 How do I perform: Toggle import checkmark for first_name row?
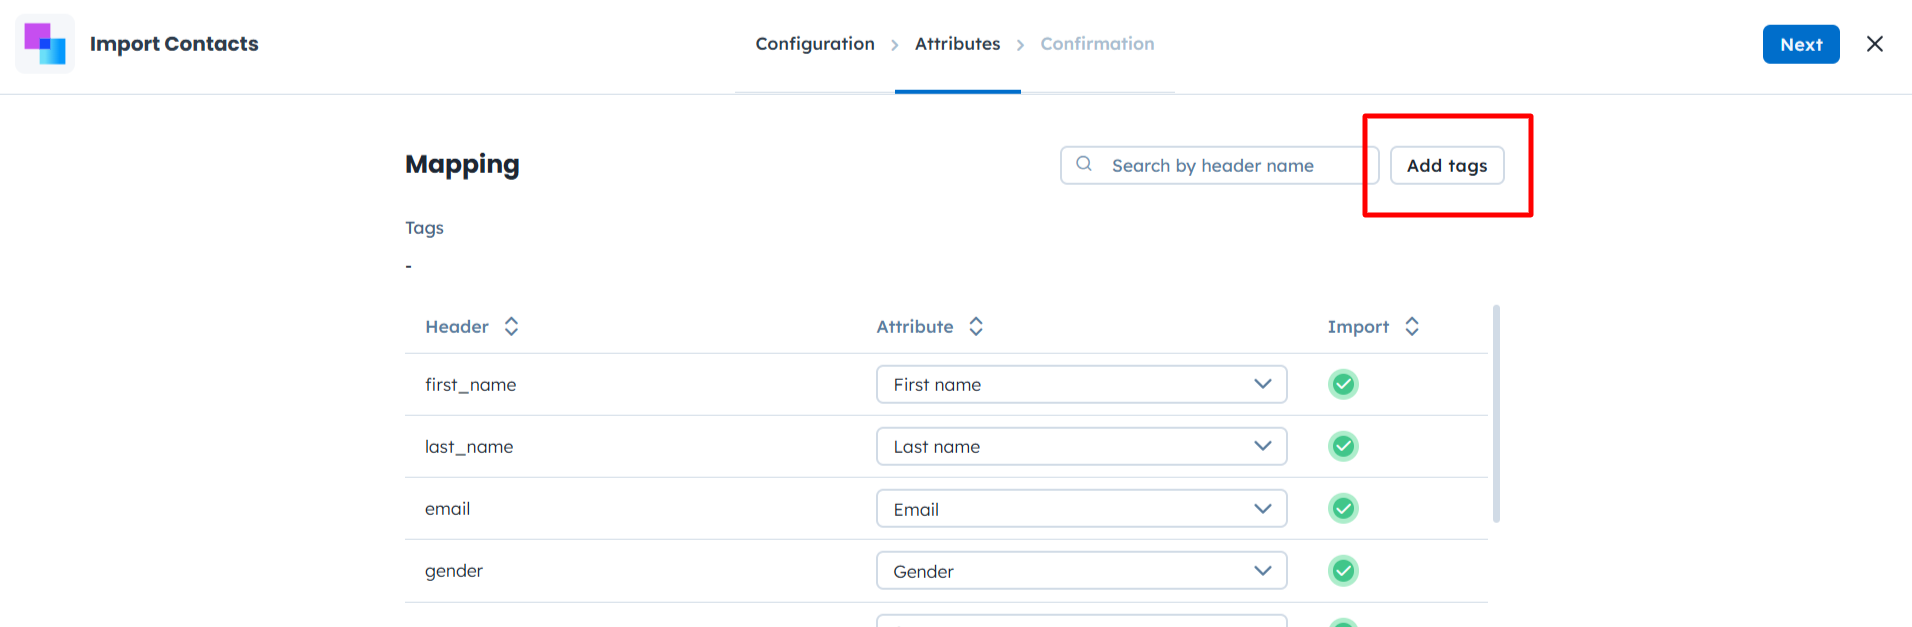click(1343, 384)
